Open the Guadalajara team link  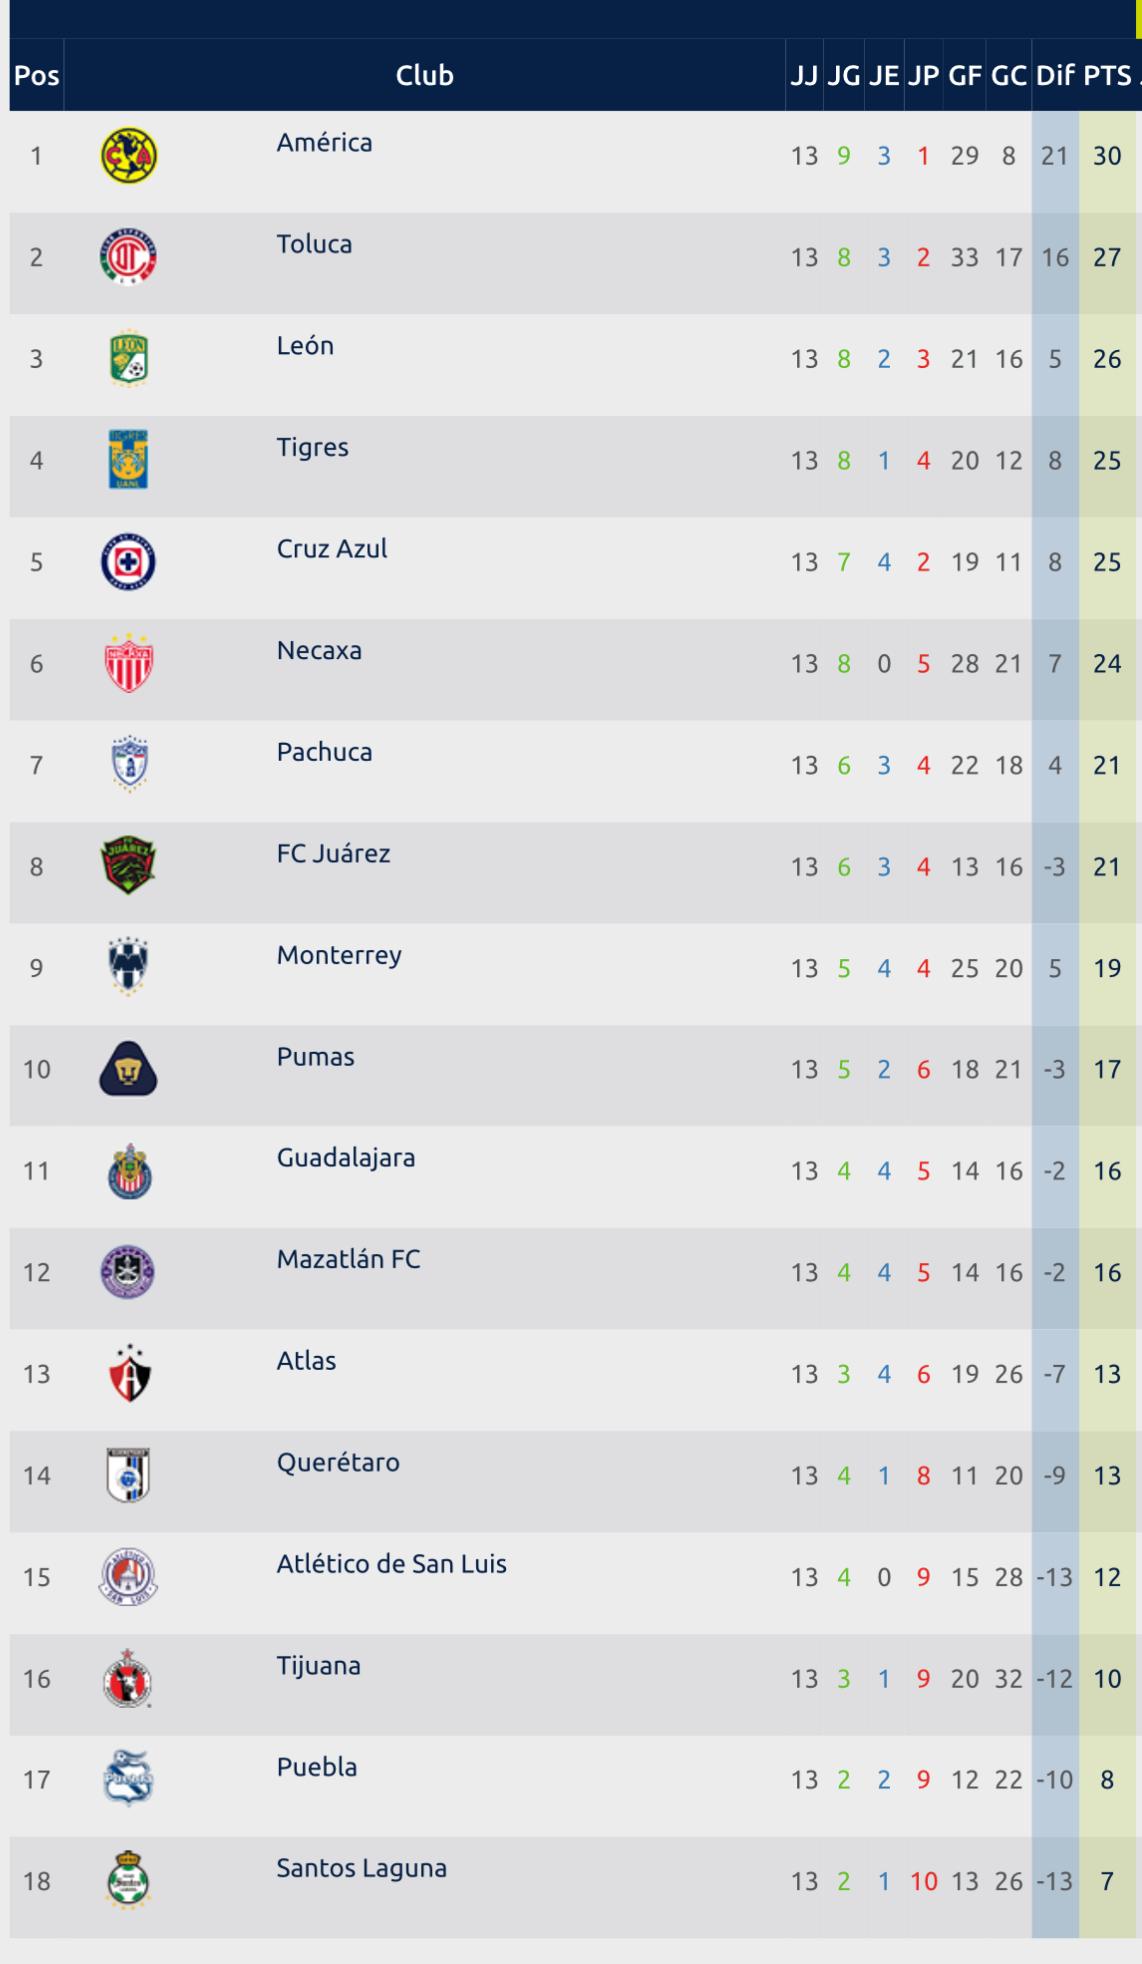pos(346,1158)
